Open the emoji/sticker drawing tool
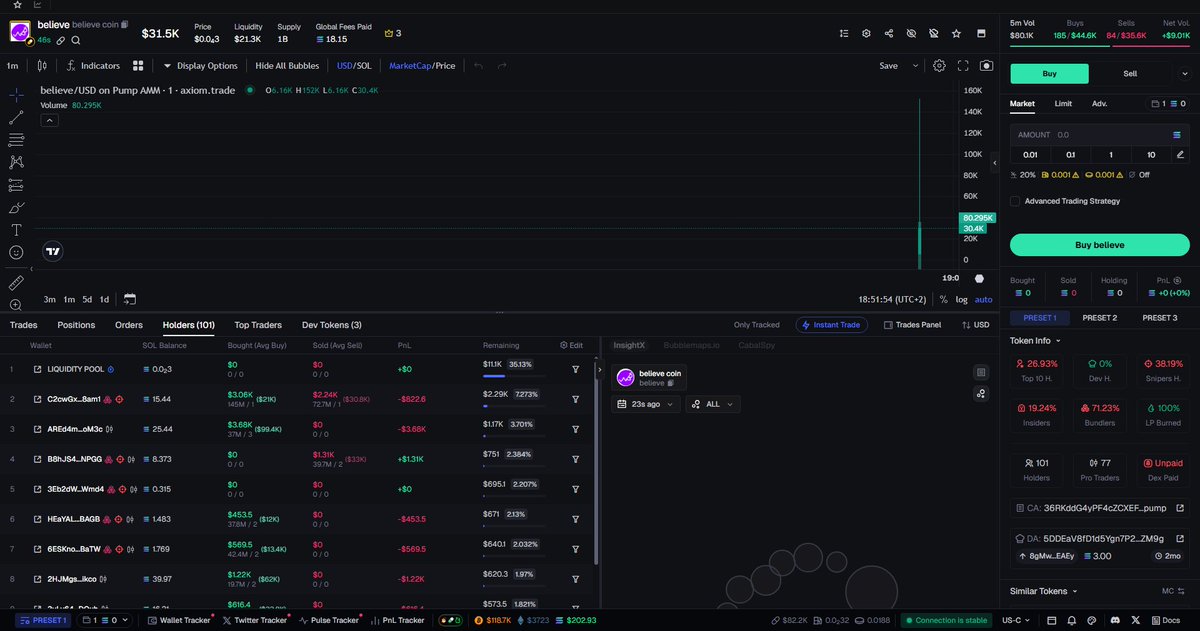 (x=17, y=253)
